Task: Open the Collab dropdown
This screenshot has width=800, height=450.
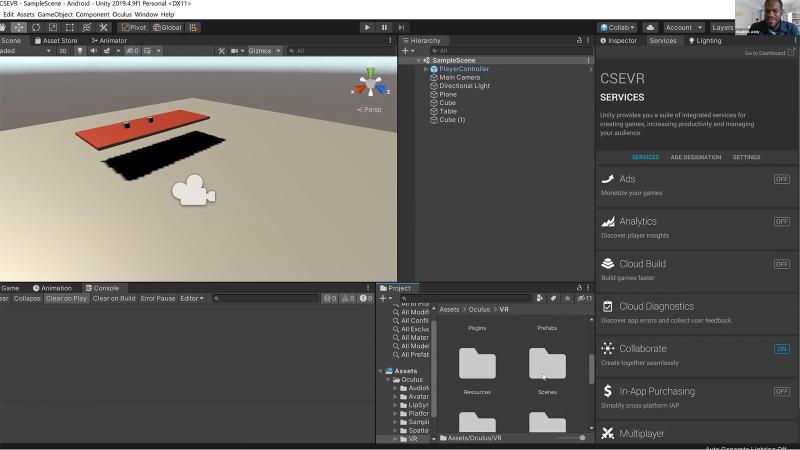Action: pos(616,28)
